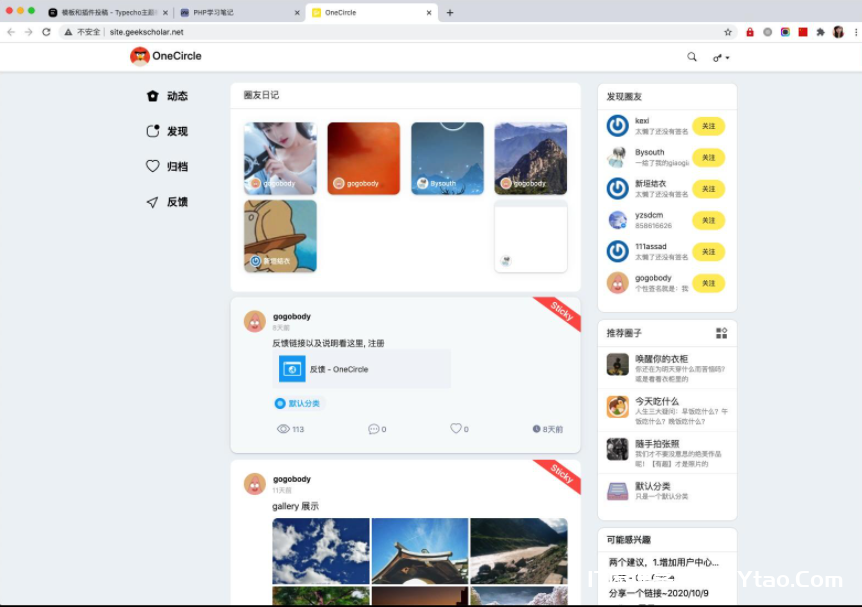Click the OneCircle logo
This screenshot has height=607, width=862.
click(x=166, y=56)
